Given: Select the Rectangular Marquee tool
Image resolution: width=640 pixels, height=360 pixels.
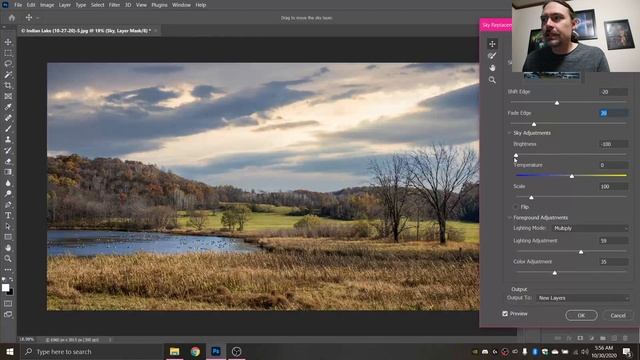Looking at the screenshot, I should (8, 53).
